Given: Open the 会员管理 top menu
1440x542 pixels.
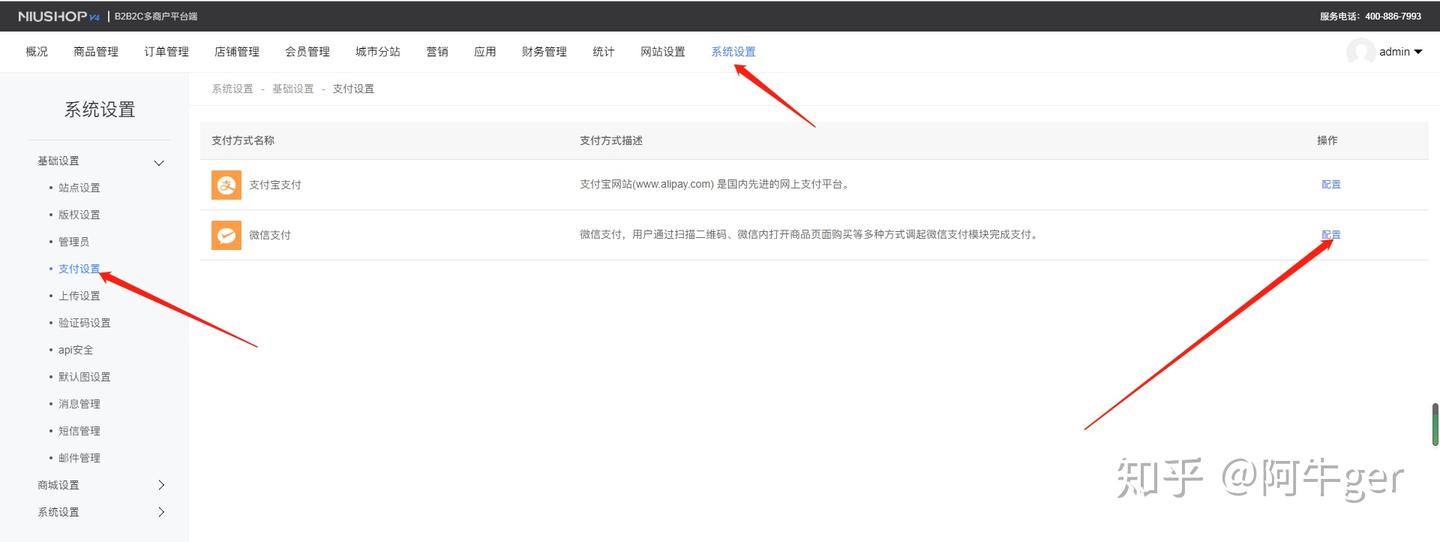Looking at the screenshot, I should pyautogui.click(x=307, y=52).
